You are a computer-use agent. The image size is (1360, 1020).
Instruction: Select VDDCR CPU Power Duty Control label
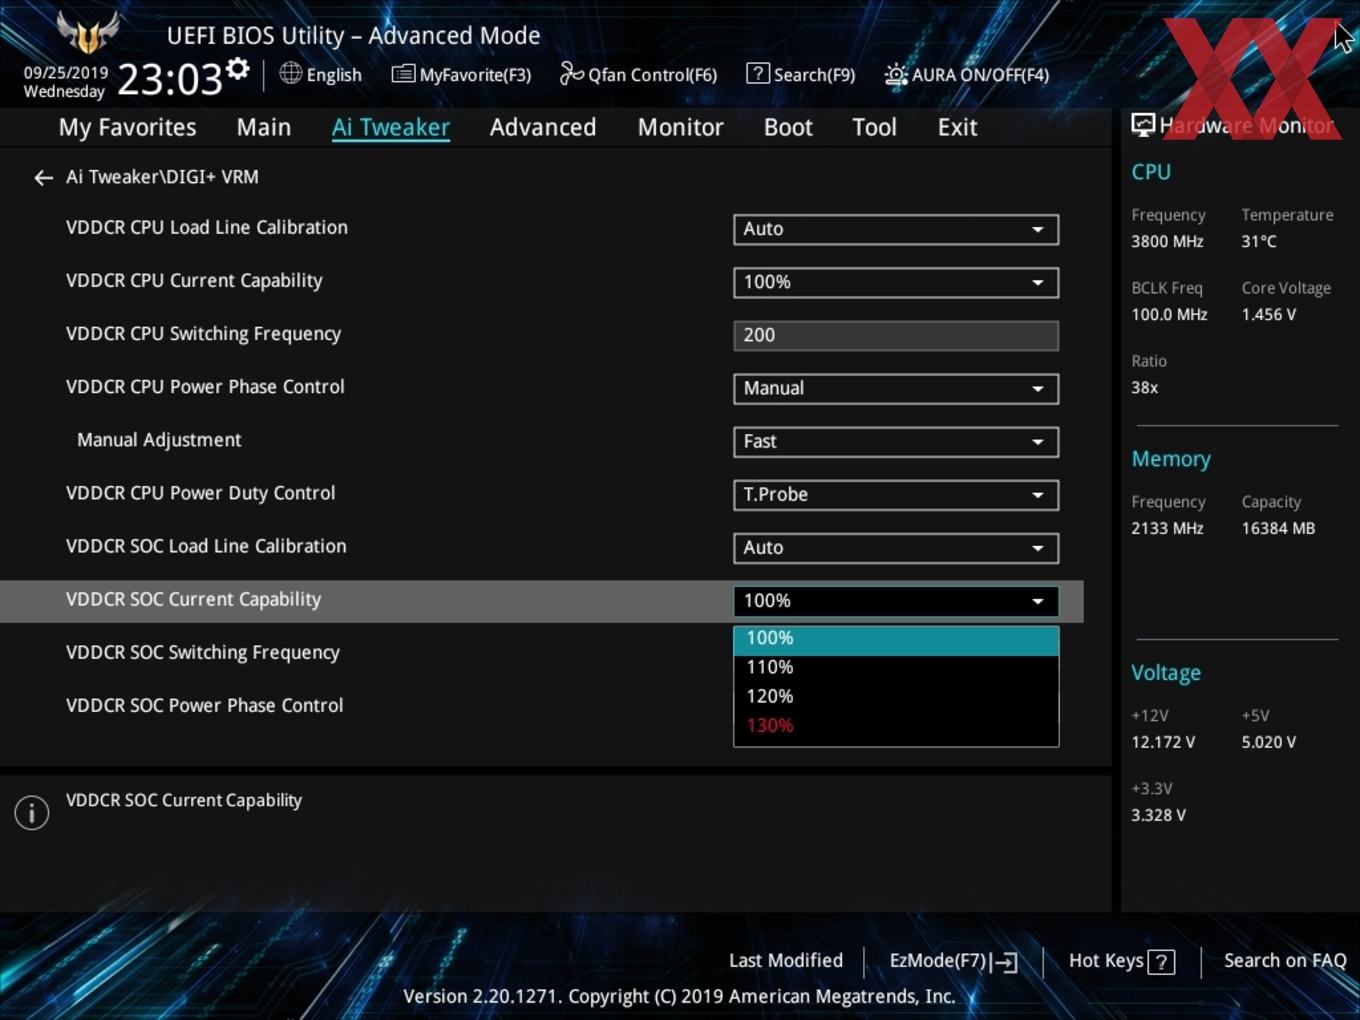point(201,493)
